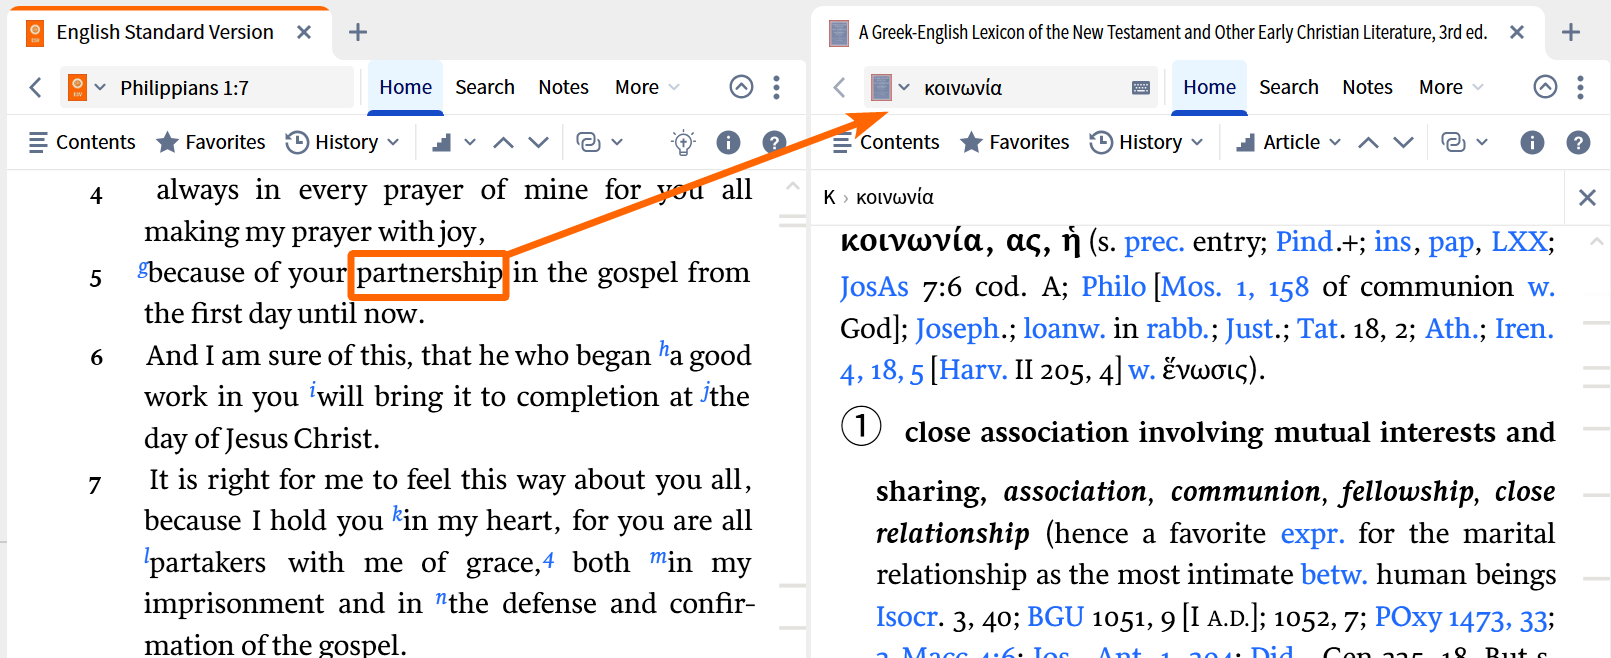
Task: Open footnote k before 'in my heart'
Action: [397, 515]
